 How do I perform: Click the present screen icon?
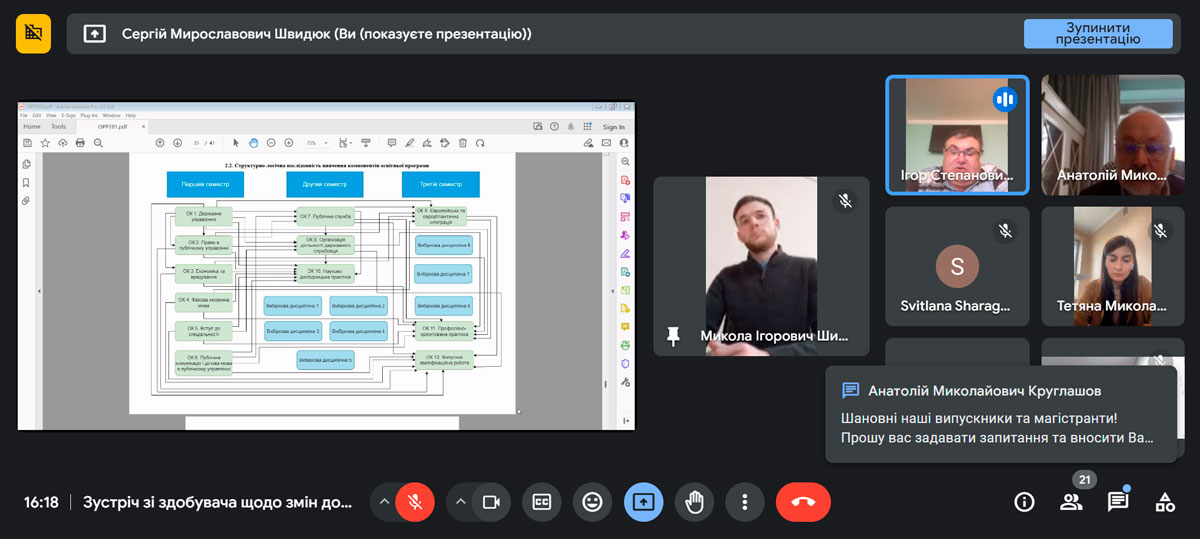643,502
